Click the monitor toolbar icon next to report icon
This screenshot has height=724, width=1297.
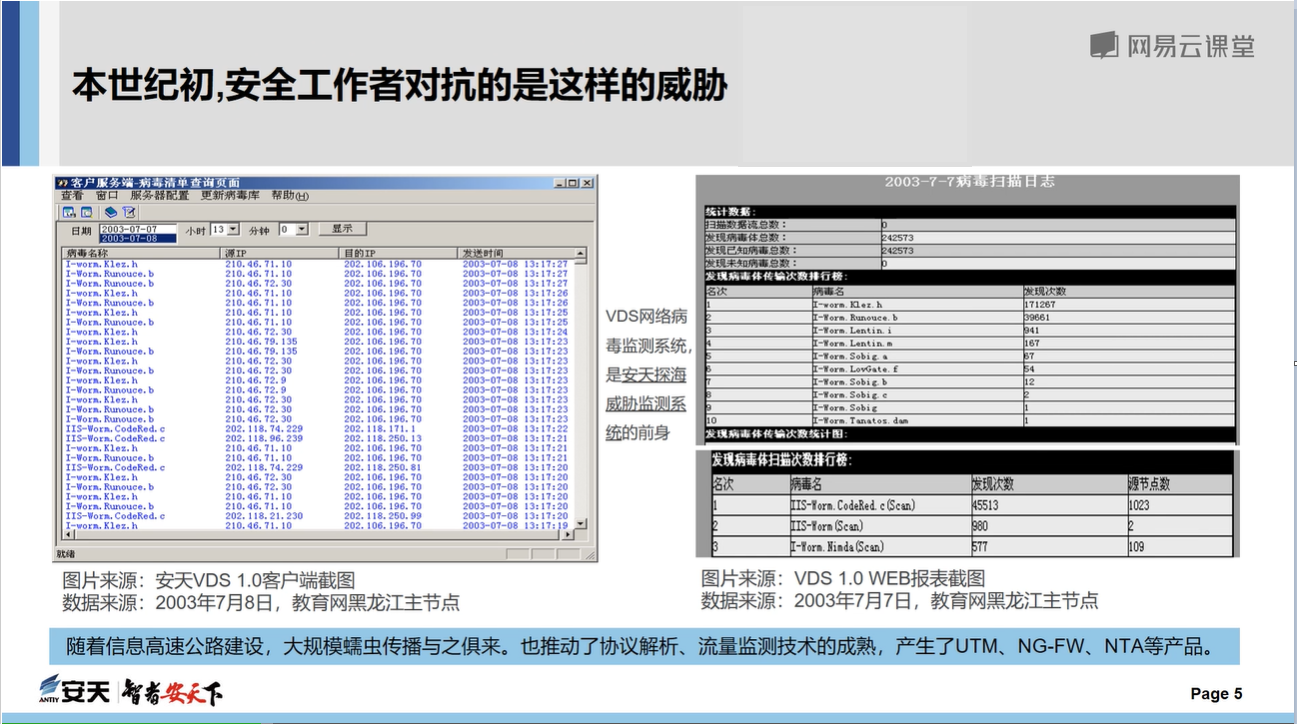(x=87, y=212)
